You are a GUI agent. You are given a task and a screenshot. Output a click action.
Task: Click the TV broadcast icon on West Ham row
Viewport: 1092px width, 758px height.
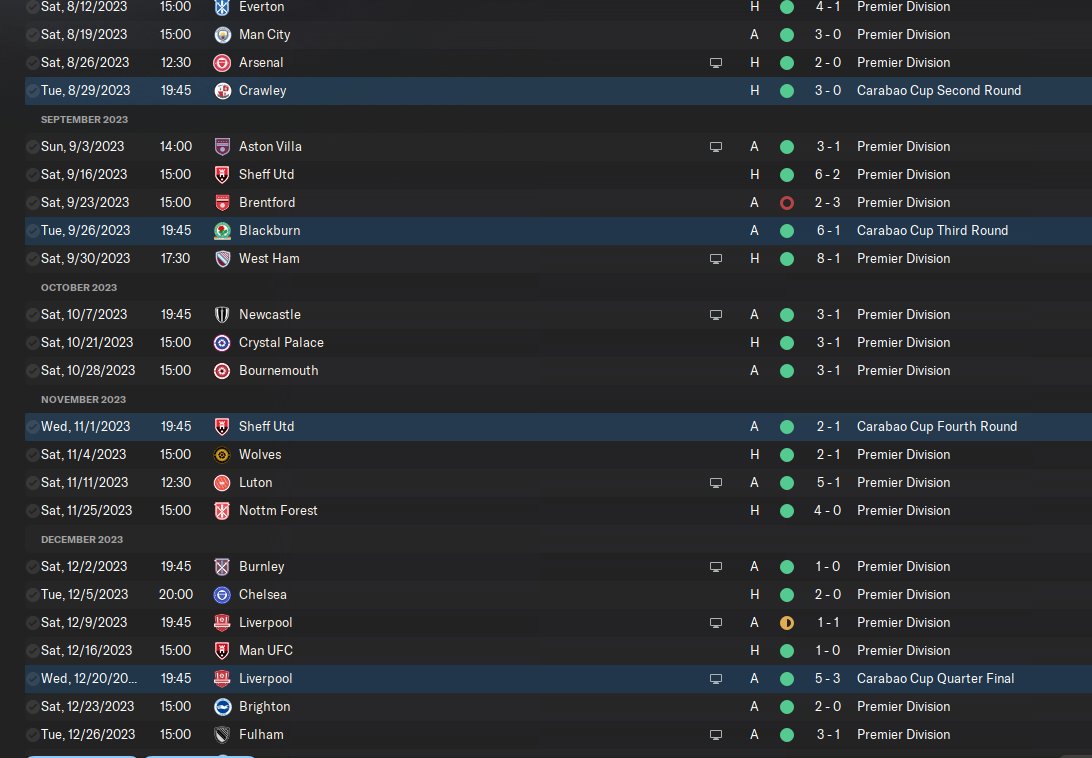coord(716,259)
